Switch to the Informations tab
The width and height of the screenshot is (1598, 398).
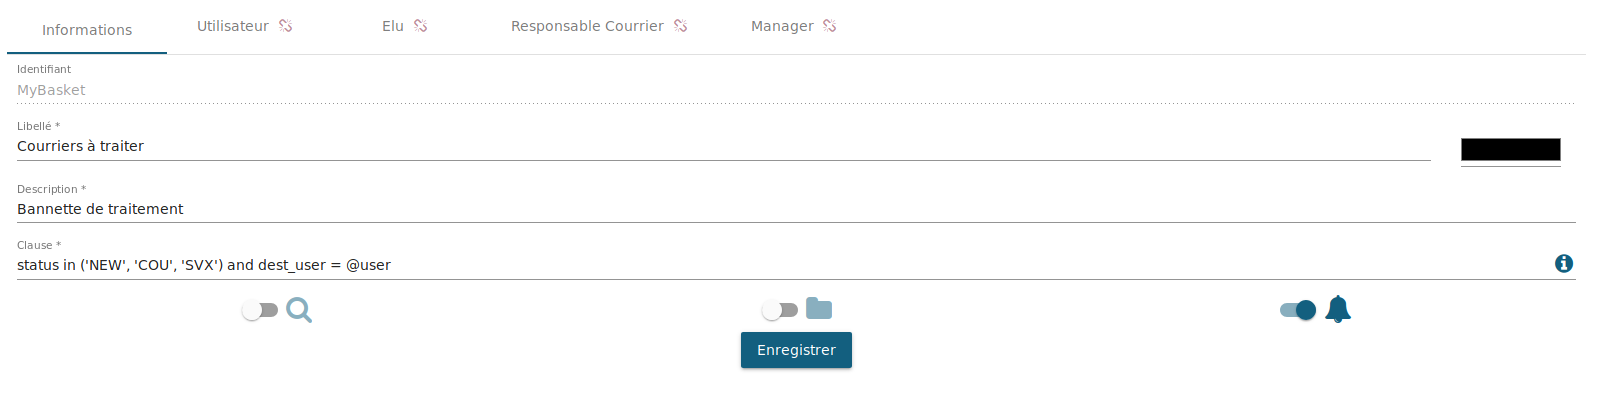coord(87,30)
